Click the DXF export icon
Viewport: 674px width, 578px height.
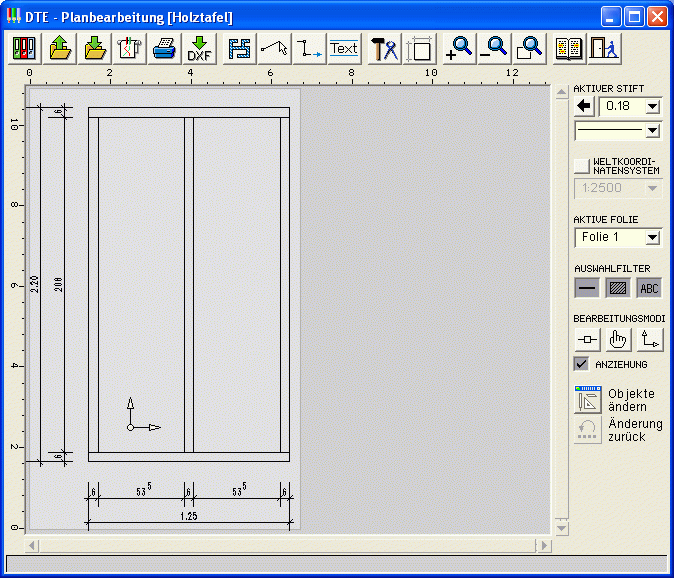(x=199, y=48)
